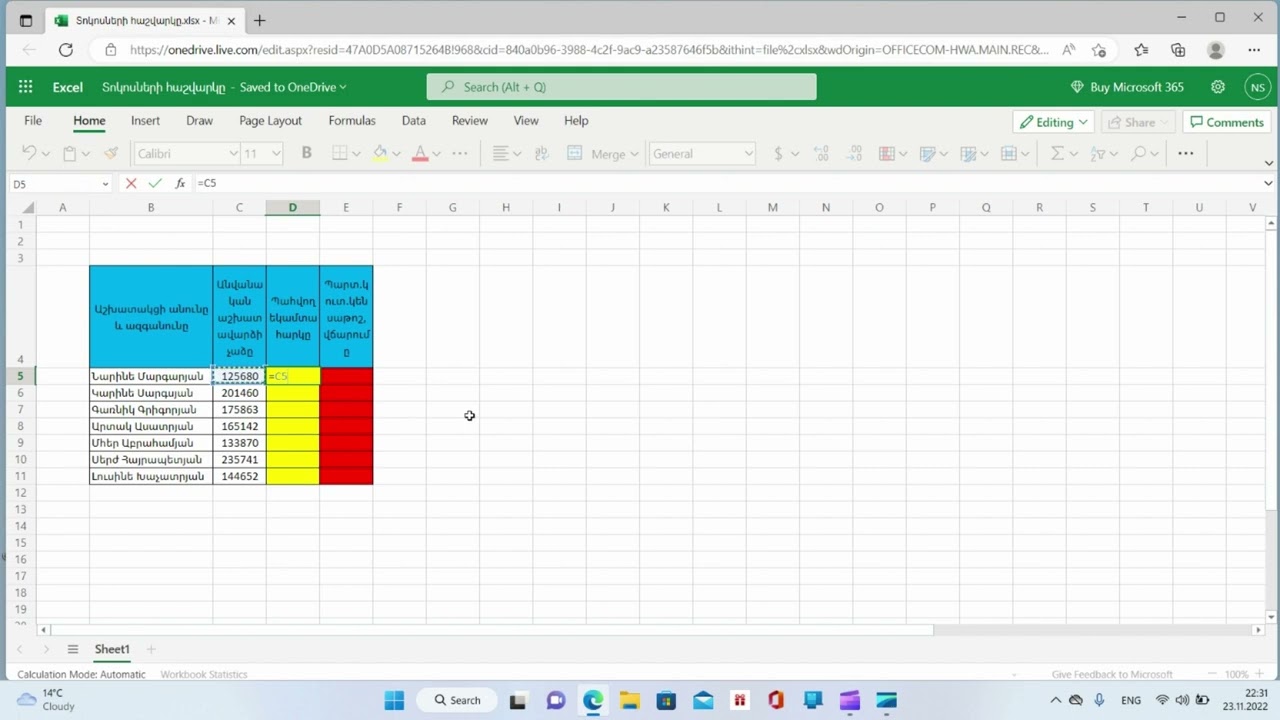The height and width of the screenshot is (720, 1280).
Task: Confirm formula entry with checkmark icon
Action: [154, 183]
